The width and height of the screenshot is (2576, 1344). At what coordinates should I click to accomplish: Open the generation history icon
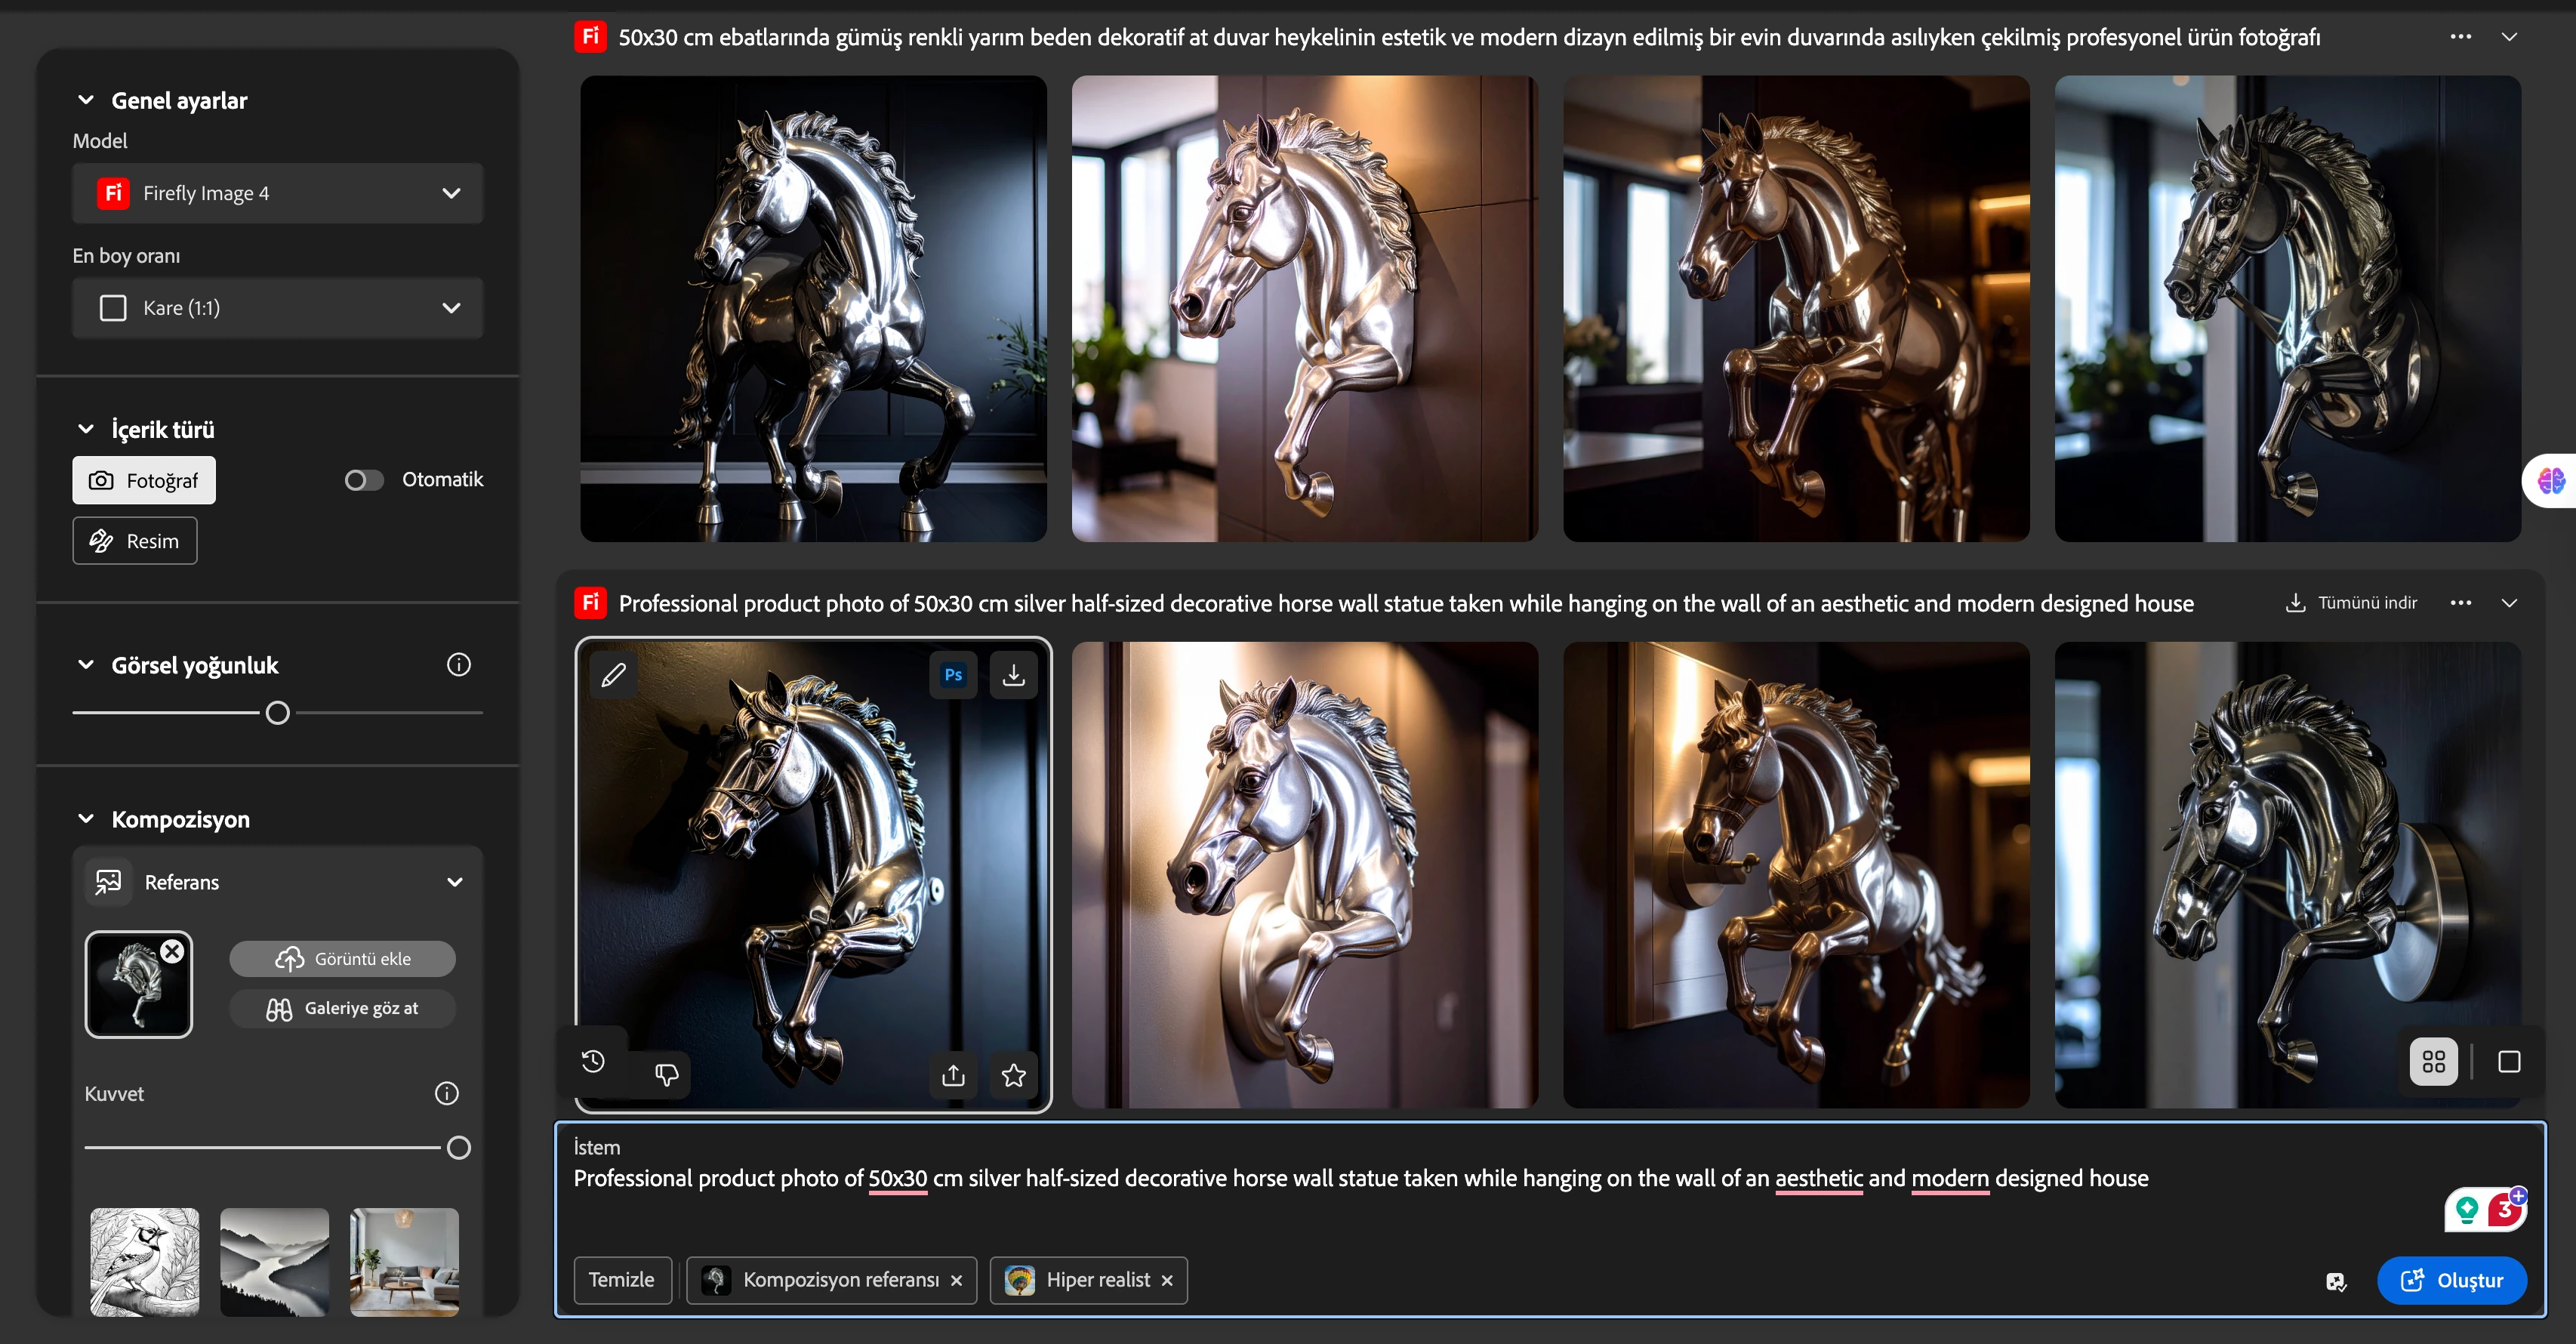pyautogui.click(x=593, y=1061)
